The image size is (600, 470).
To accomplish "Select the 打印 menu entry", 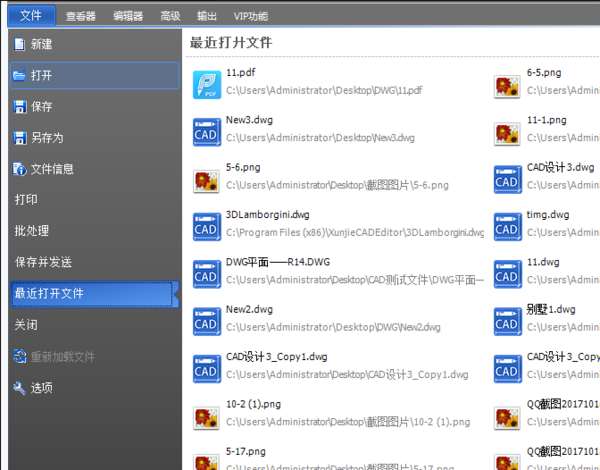I will 26,199.
